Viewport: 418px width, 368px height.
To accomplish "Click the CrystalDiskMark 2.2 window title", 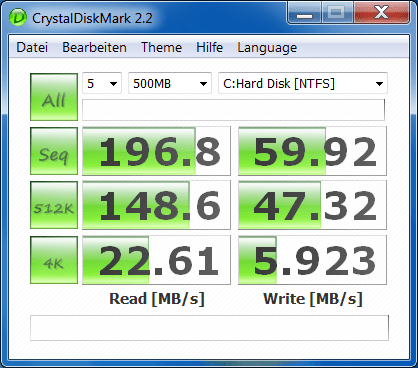I will pyautogui.click(x=92, y=18).
